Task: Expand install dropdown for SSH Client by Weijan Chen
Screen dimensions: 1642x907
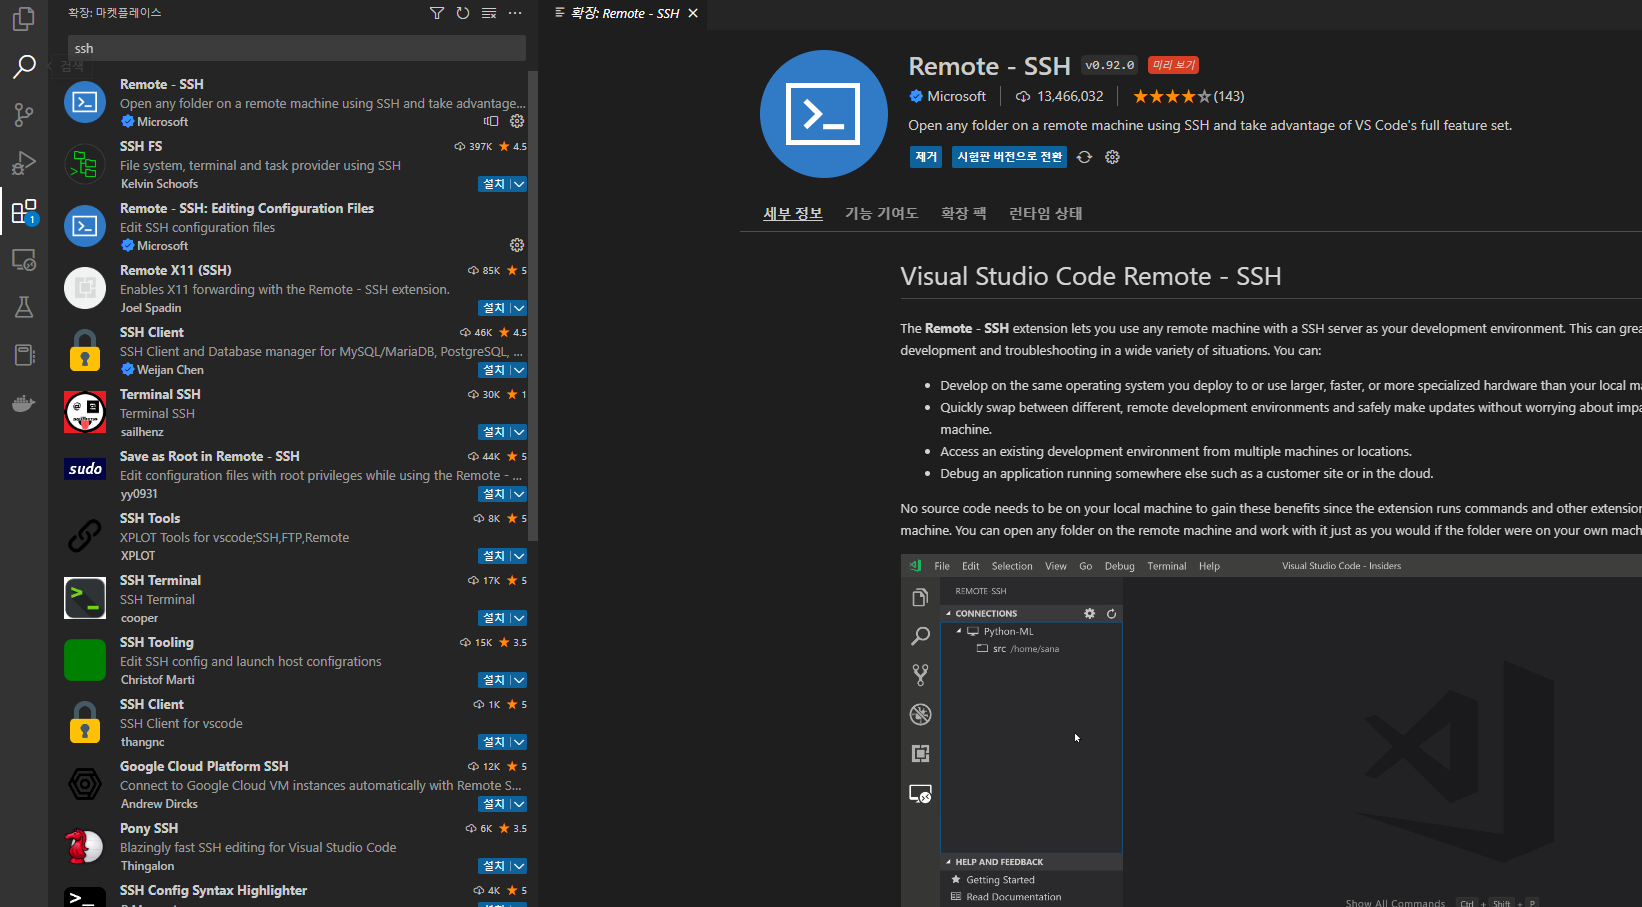Action: (x=518, y=370)
